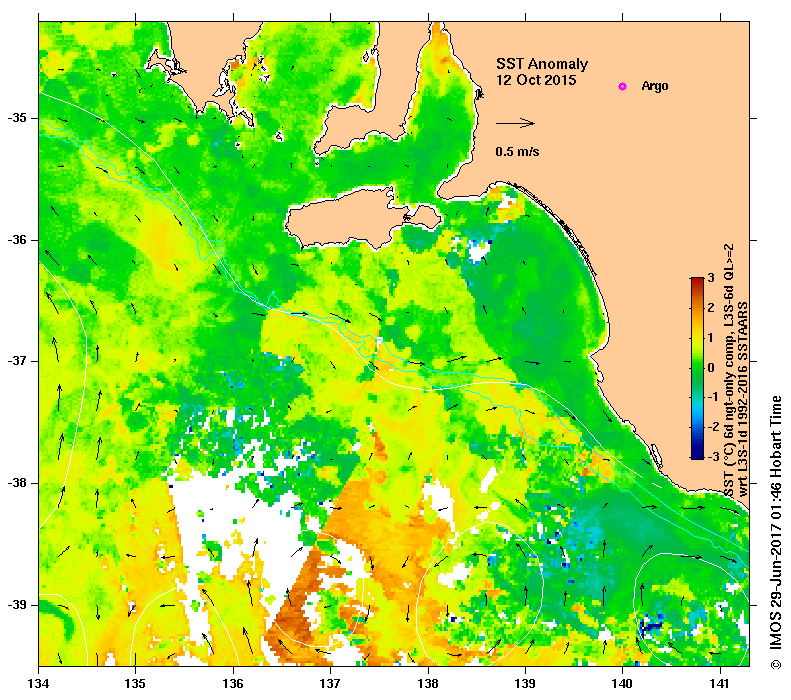This screenshot has width=791, height=700.
Task: Click the copyright symbol beside IMOS text
Action: tap(775, 664)
